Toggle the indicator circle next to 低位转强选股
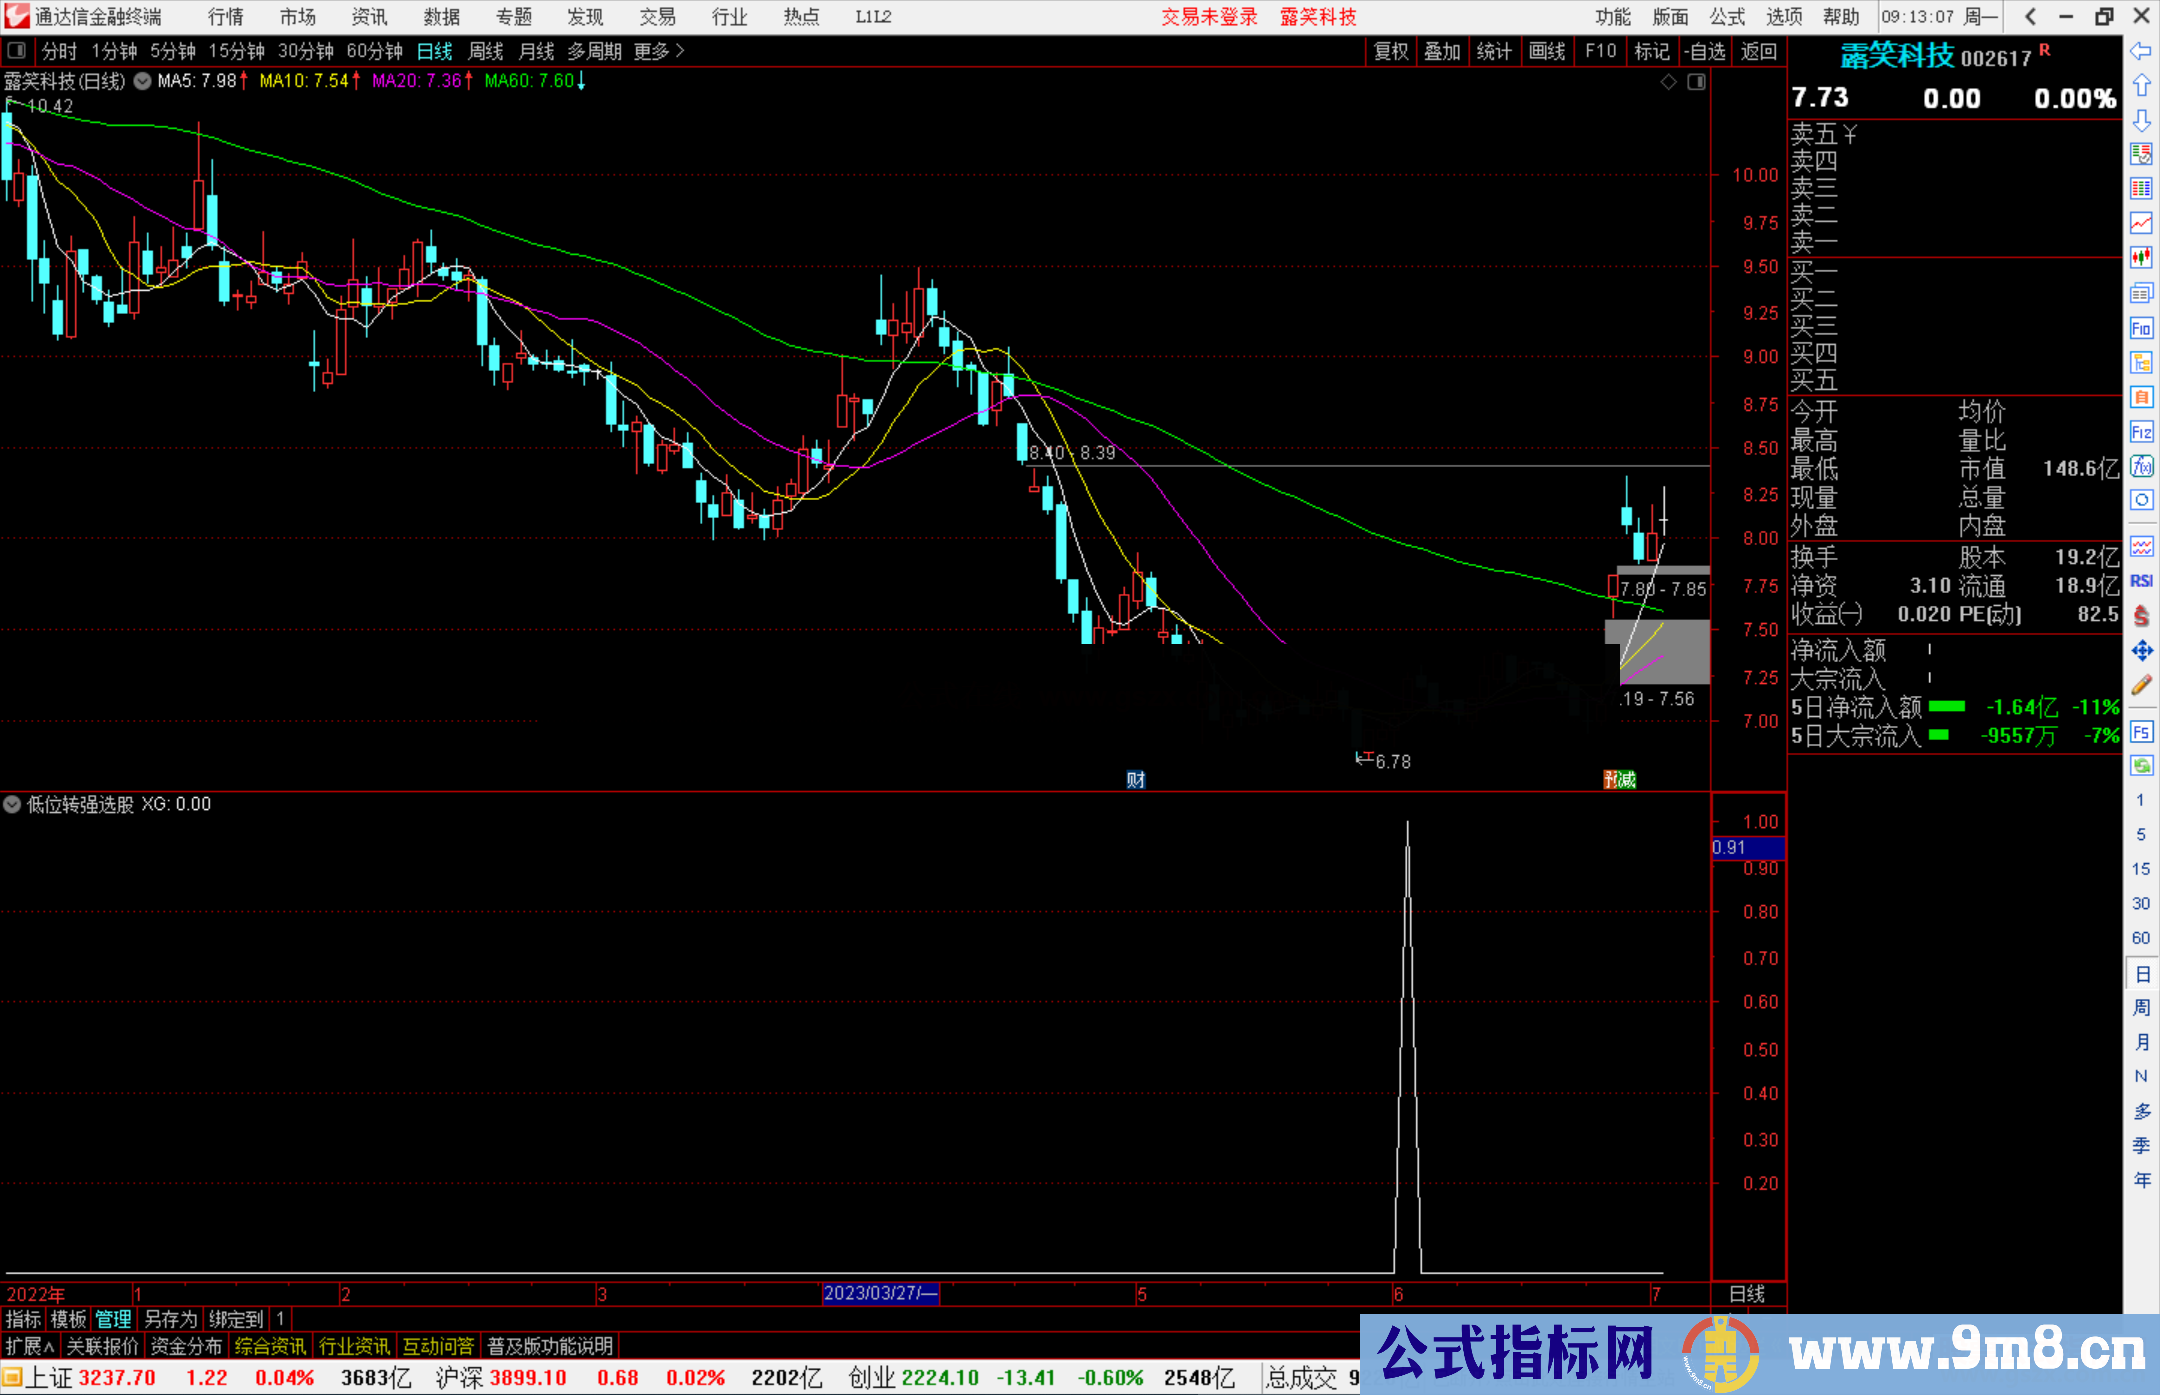Image resolution: width=2160 pixels, height=1395 pixels. (13, 804)
